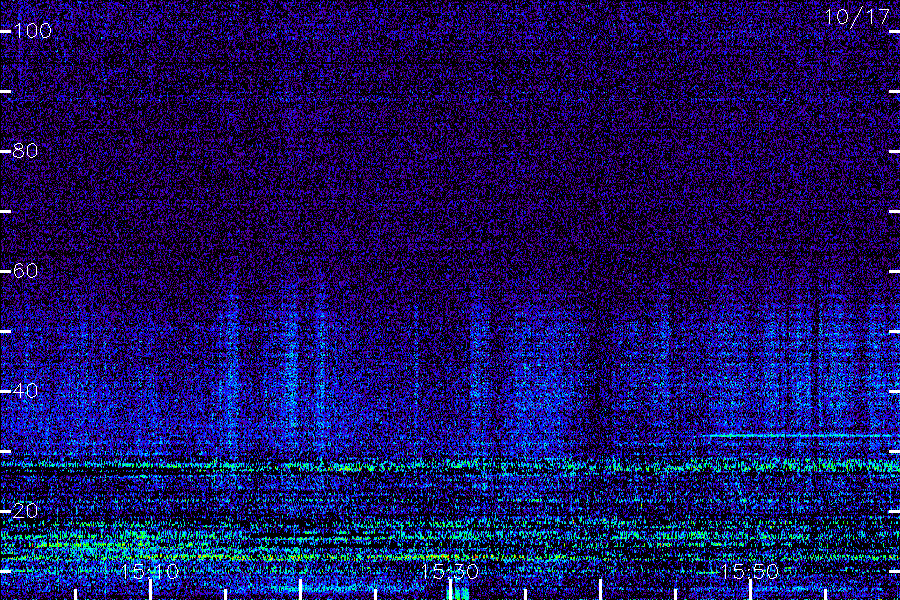900x600 pixels.
Task: Click the 80 frequency axis label
Action: pyautogui.click(x=25, y=150)
